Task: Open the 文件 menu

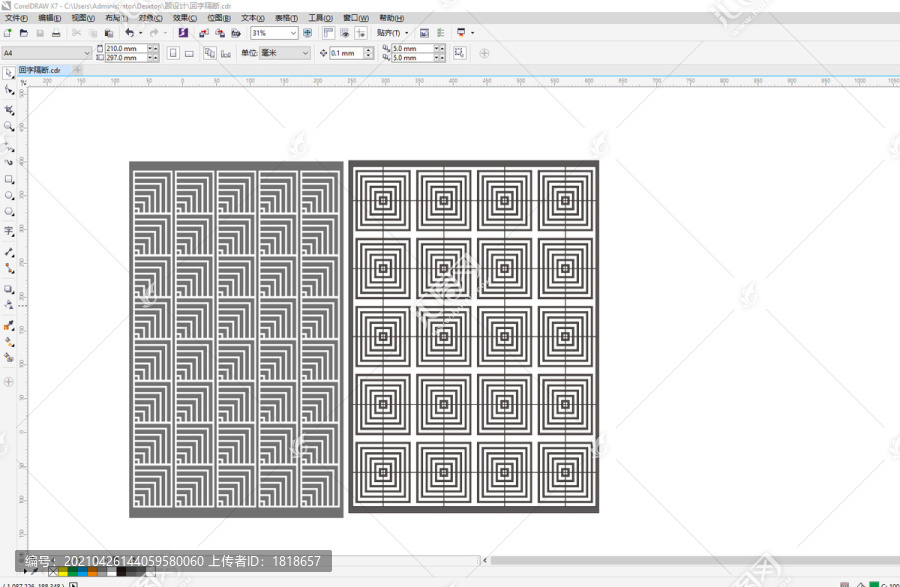Action: pyautogui.click(x=16, y=18)
